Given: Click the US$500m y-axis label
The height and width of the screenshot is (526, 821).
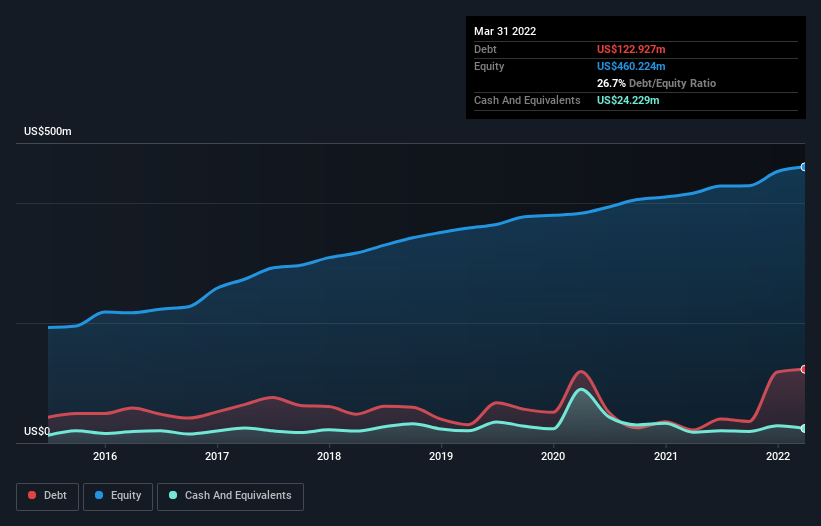Looking at the screenshot, I should (48, 131).
